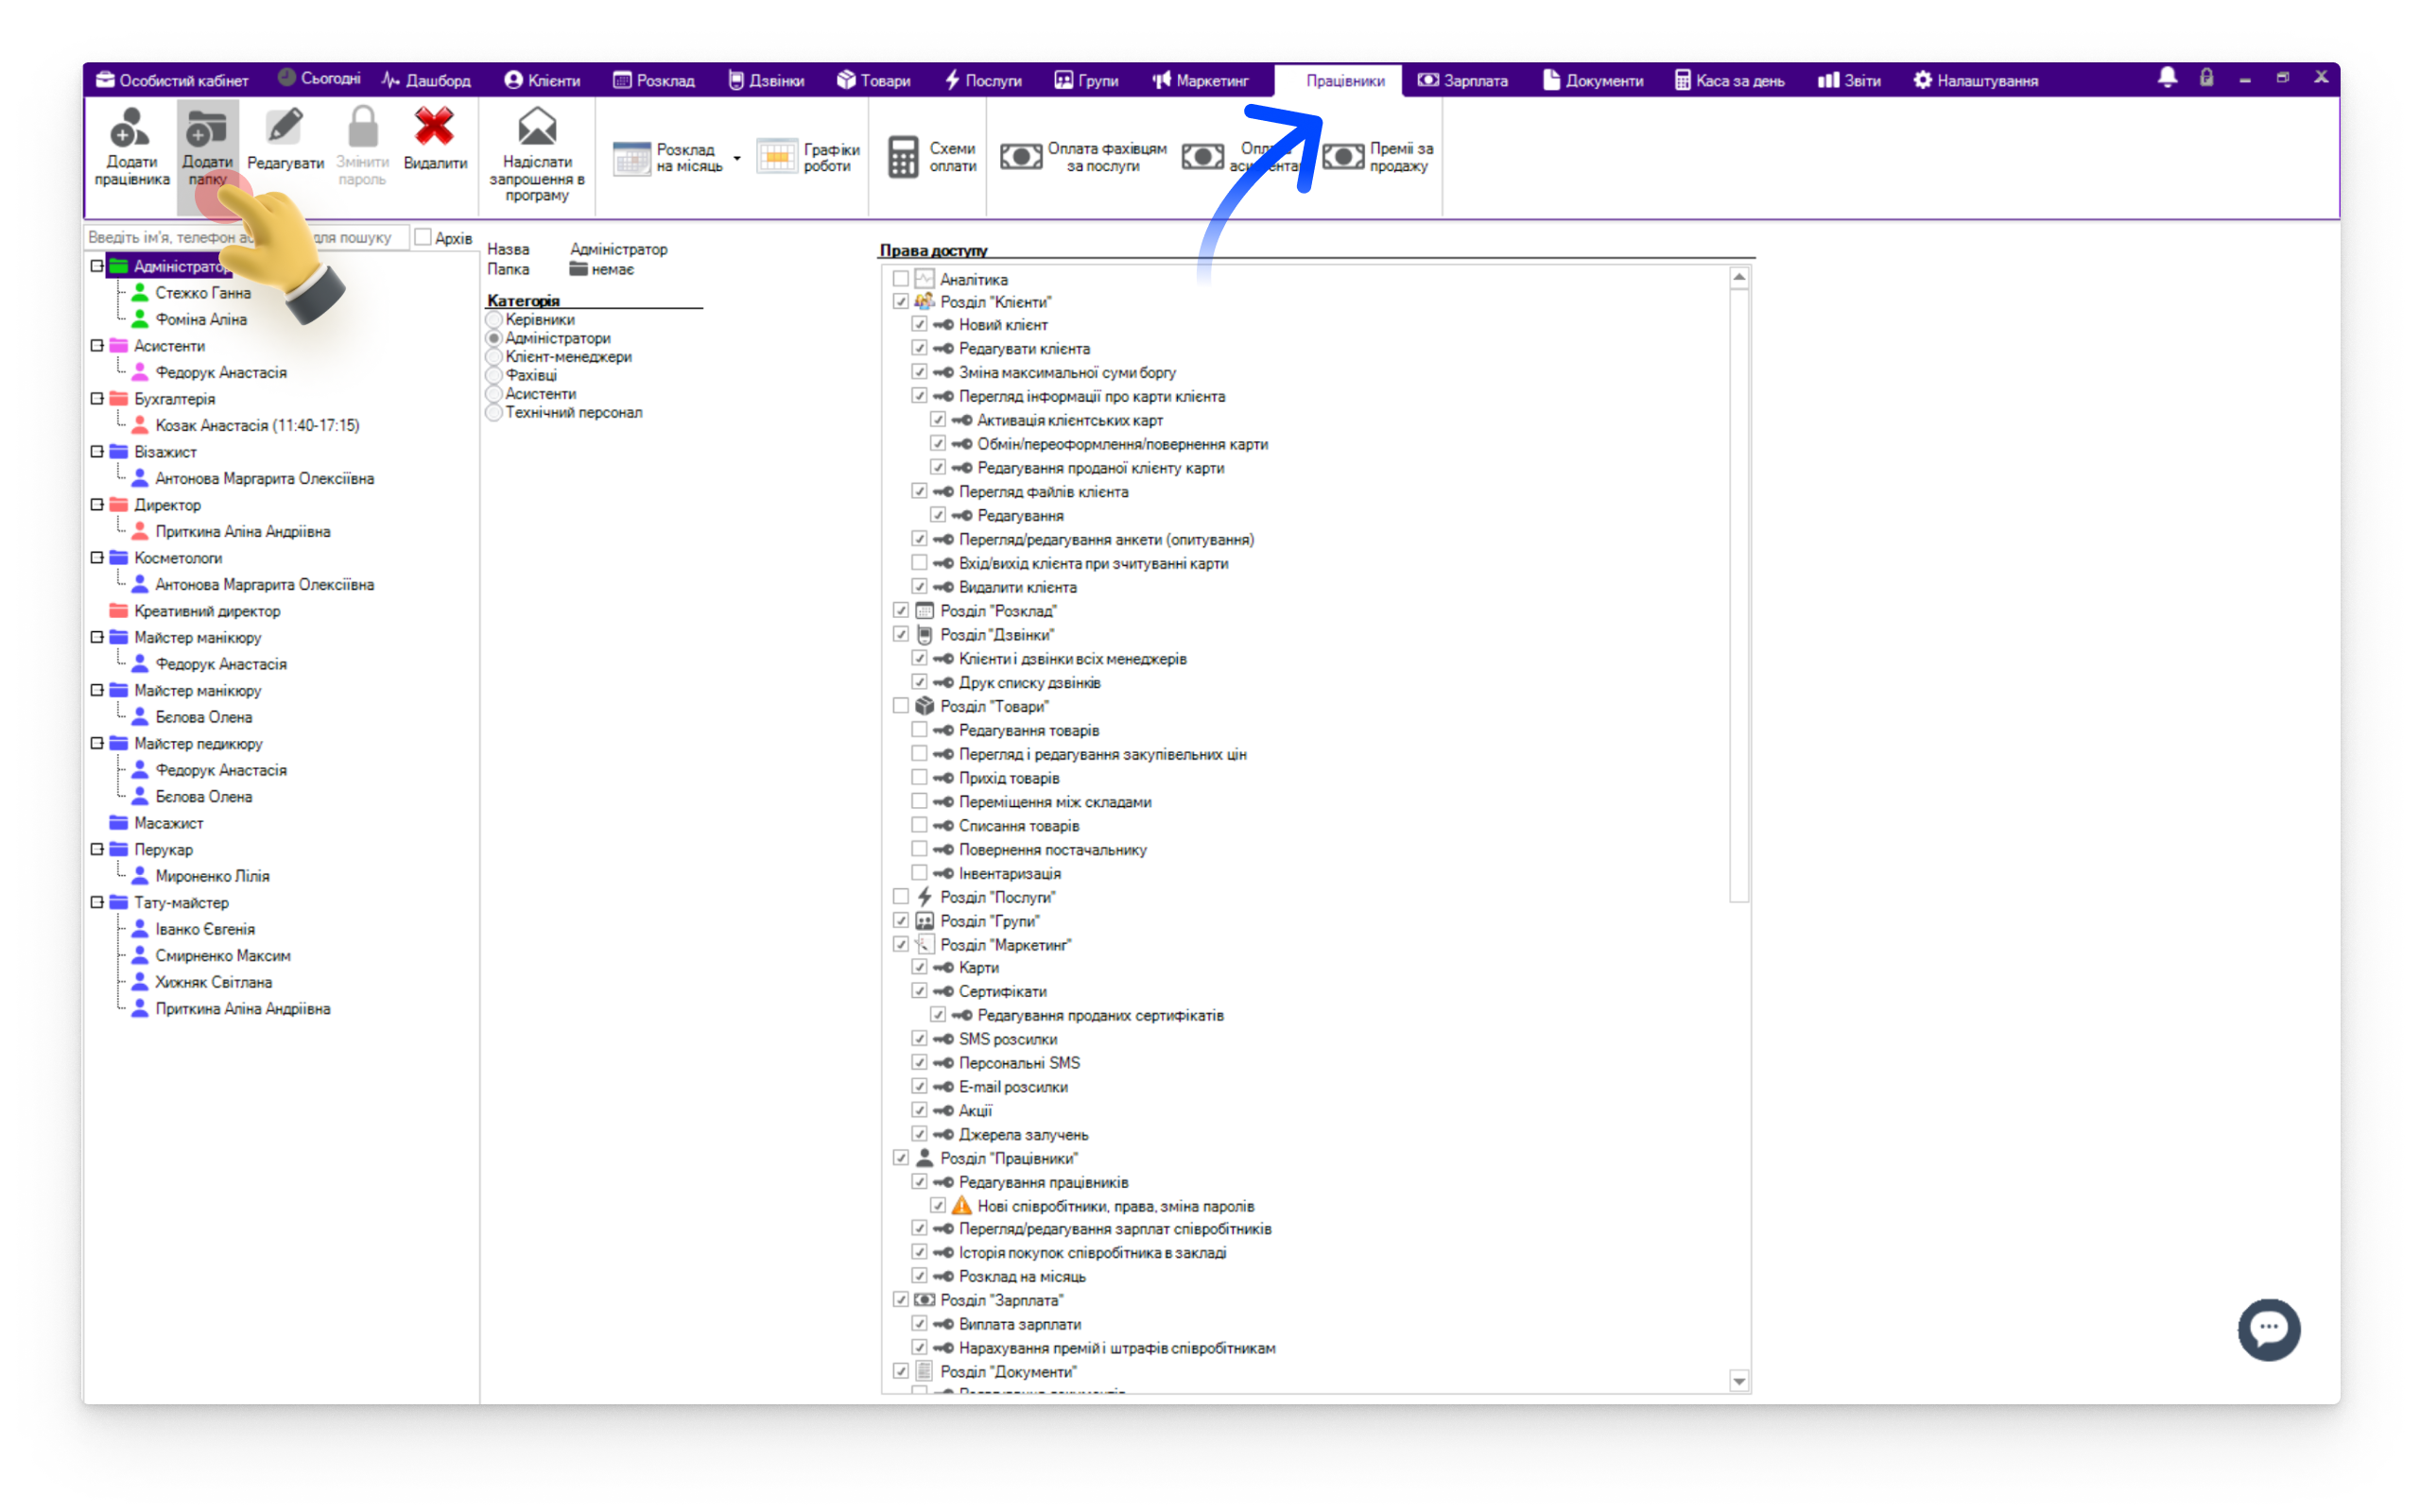Click the Add employee icon

[x=130, y=128]
